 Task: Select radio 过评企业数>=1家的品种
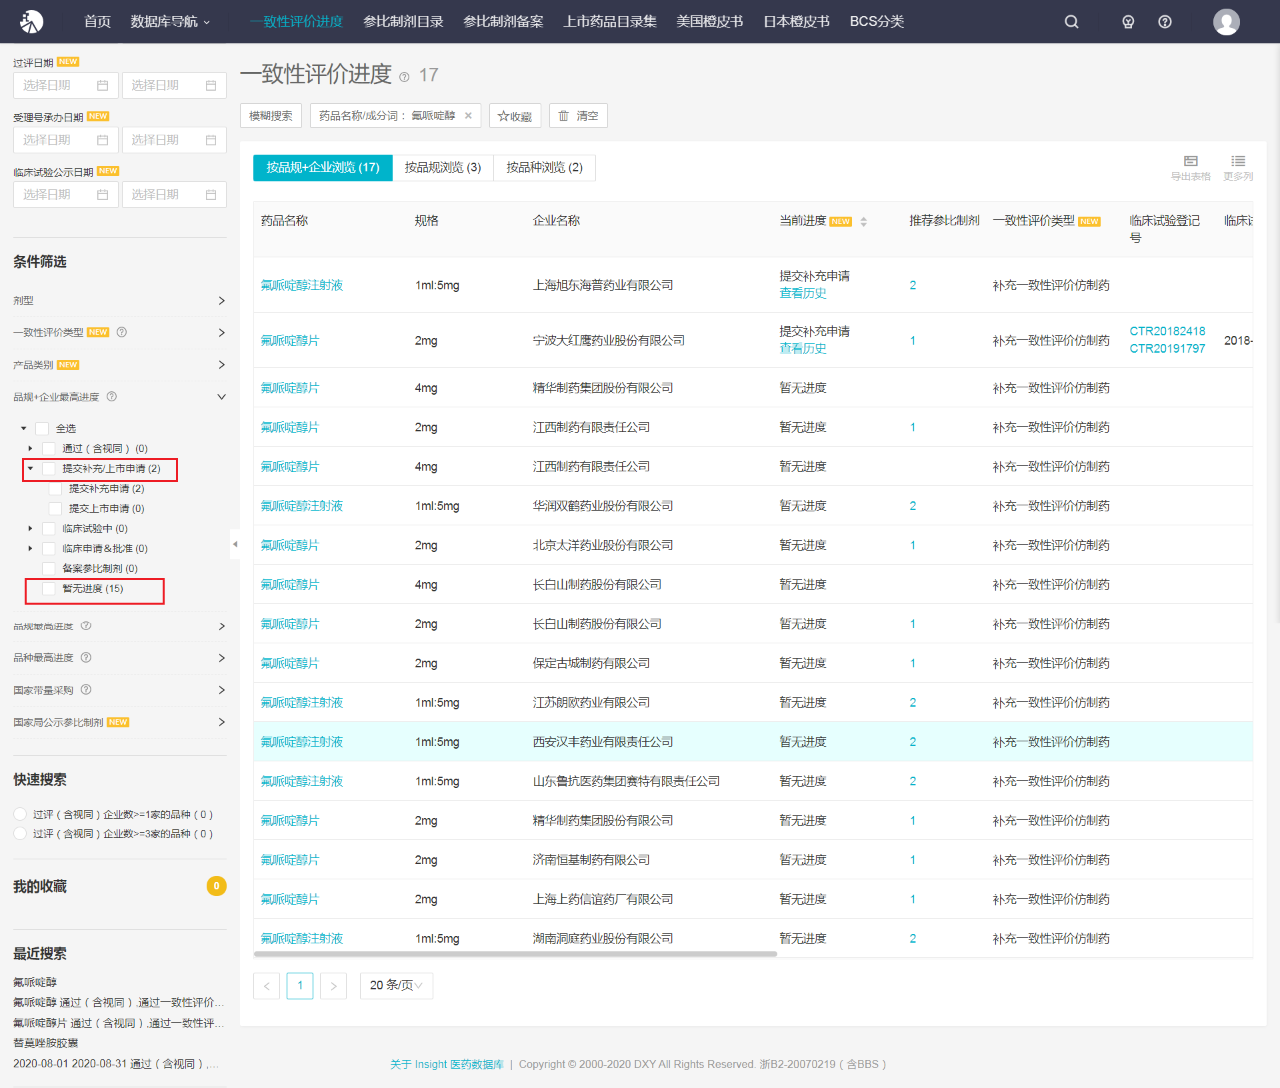tap(20, 814)
